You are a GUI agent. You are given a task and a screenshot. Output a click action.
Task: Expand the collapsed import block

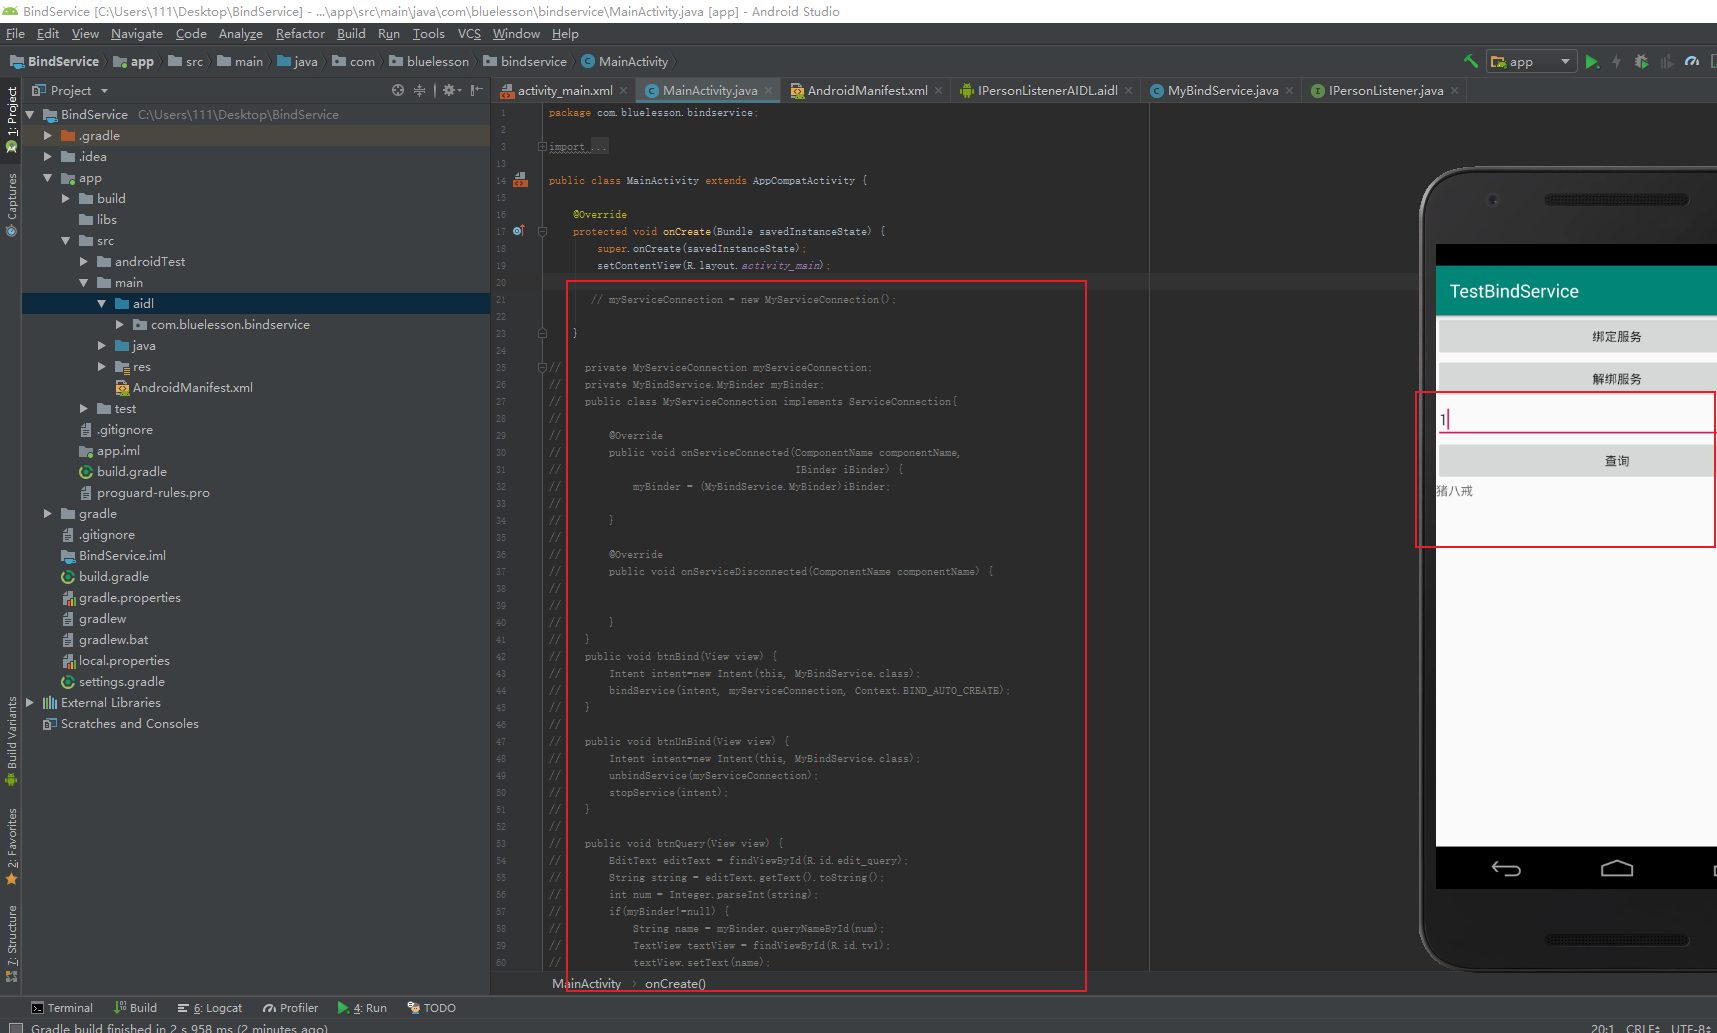tap(542, 147)
